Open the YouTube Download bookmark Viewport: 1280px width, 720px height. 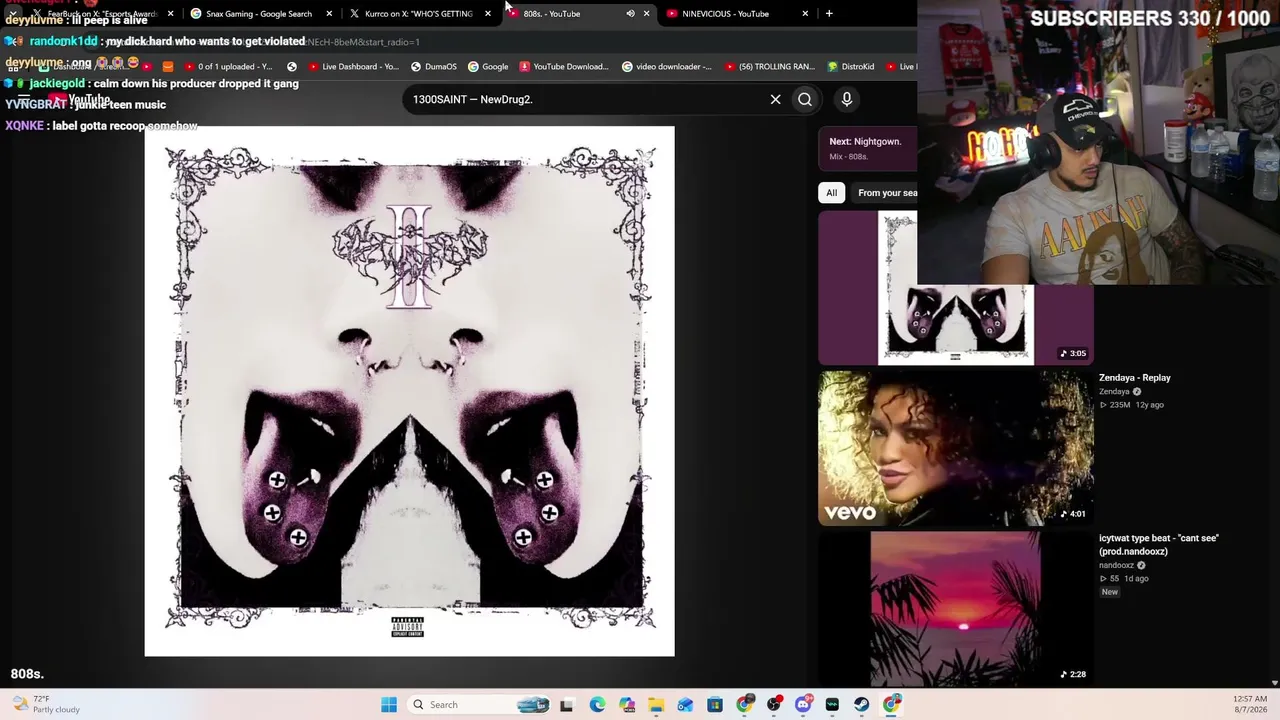564,67
